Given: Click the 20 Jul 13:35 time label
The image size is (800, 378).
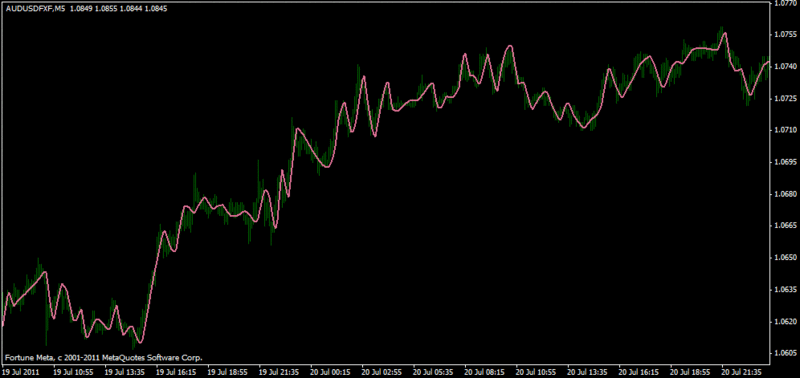Looking at the screenshot, I should (x=587, y=372).
